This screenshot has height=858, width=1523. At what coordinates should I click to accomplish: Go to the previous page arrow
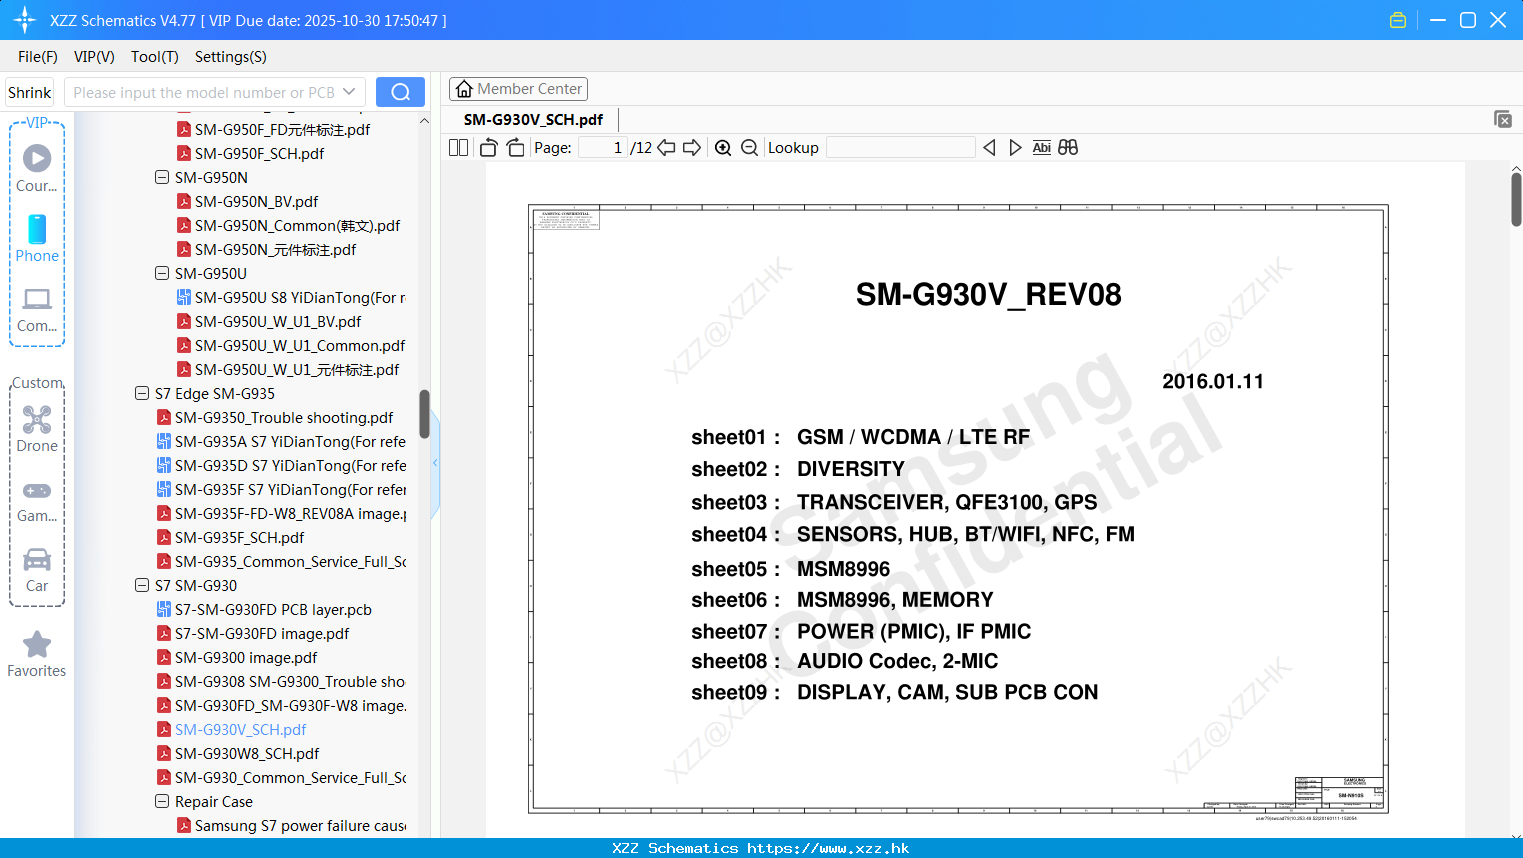[x=666, y=148]
